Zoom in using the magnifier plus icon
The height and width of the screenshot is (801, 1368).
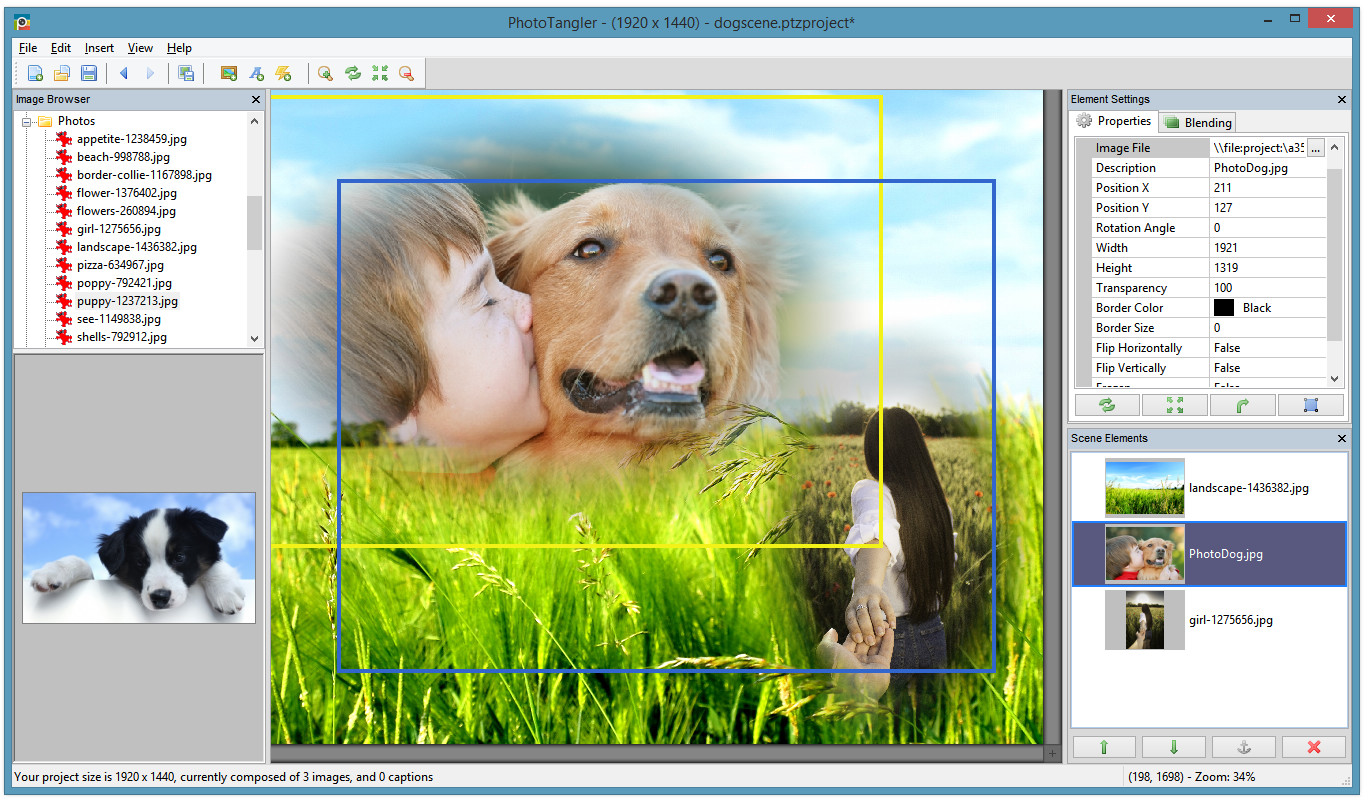pyautogui.click(x=325, y=73)
